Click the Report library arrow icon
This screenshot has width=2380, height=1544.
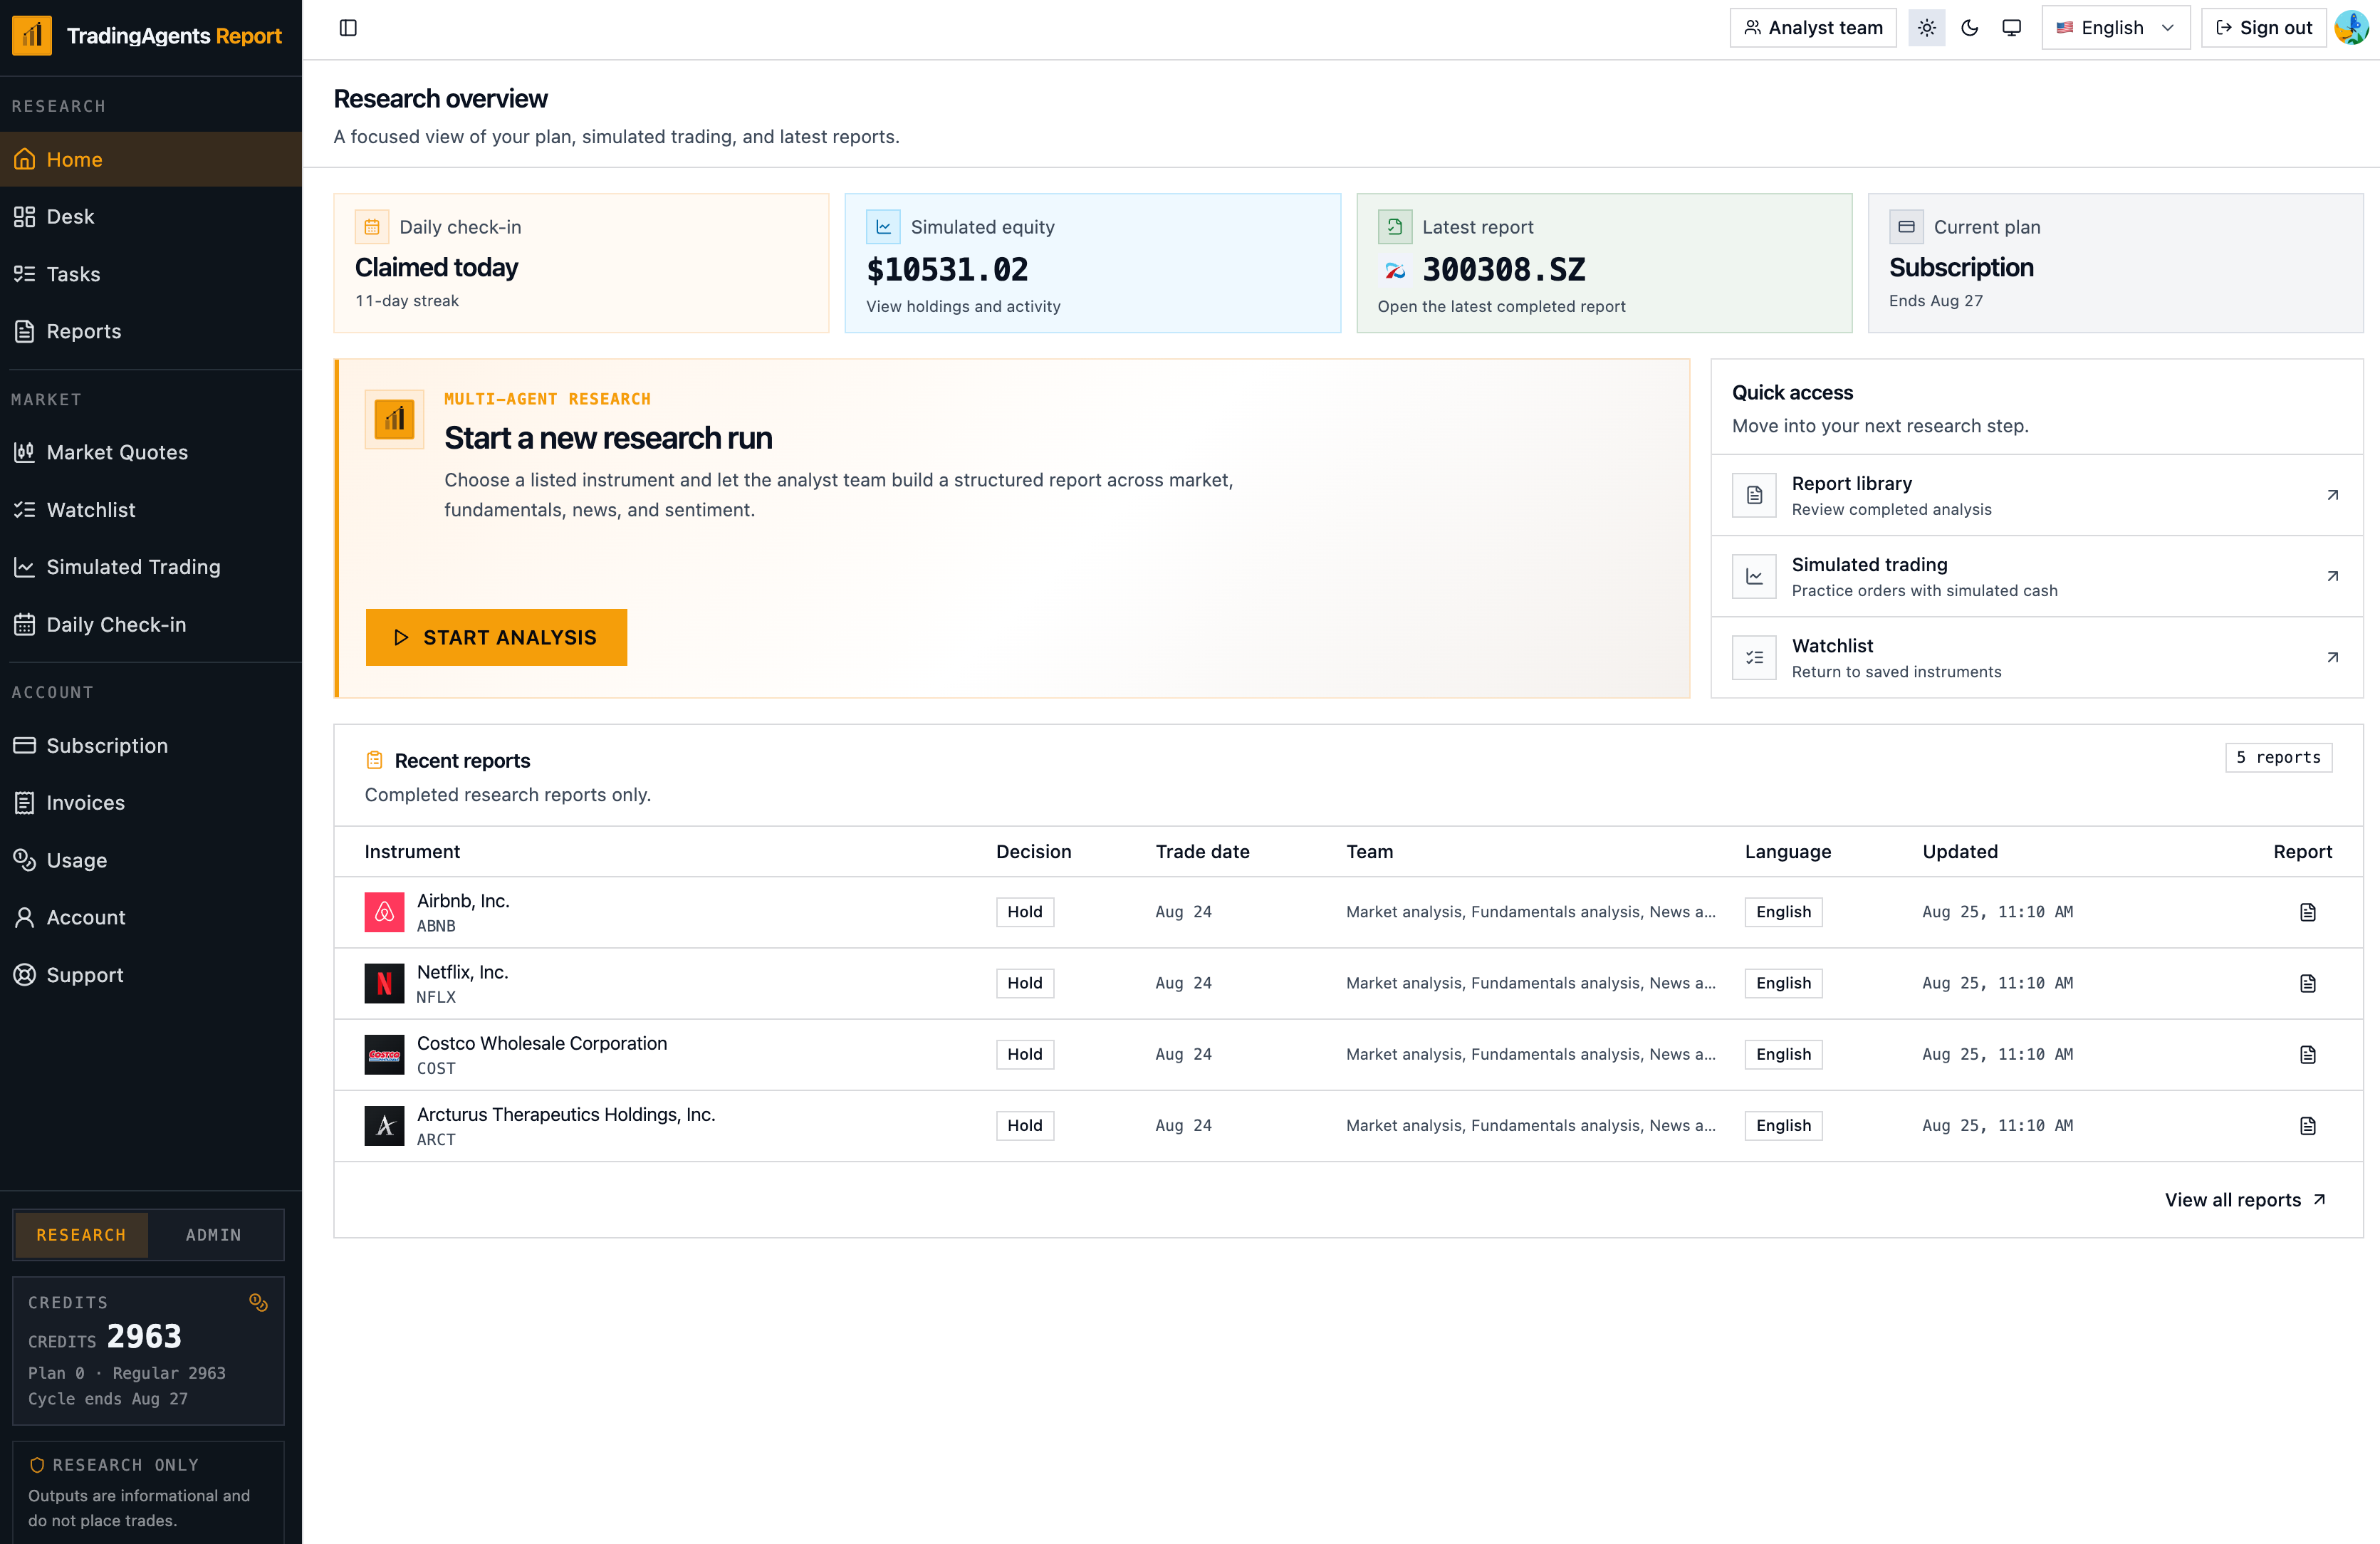[x=2332, y=495]
